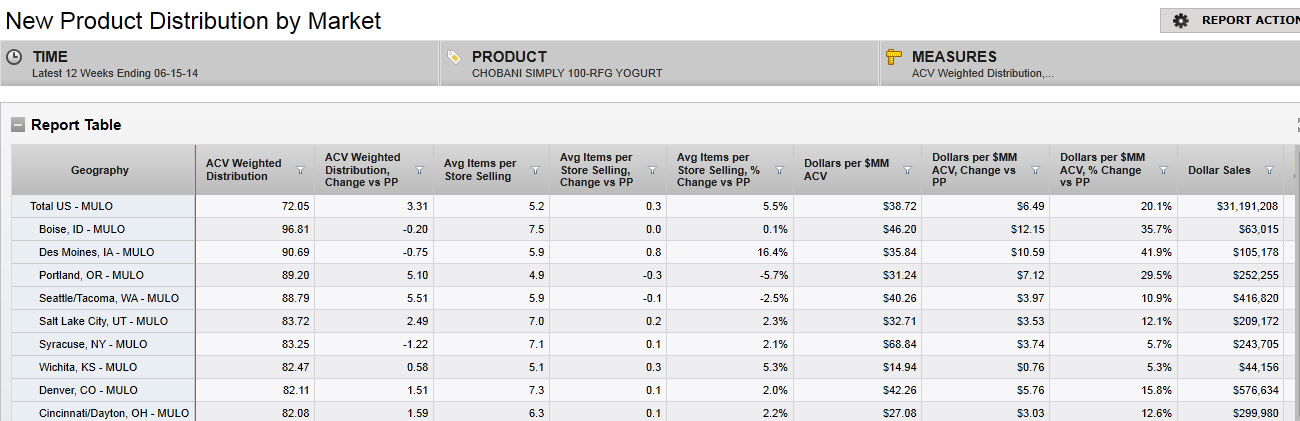Filter the ACV Weighted Distribution column

(301, 171)
